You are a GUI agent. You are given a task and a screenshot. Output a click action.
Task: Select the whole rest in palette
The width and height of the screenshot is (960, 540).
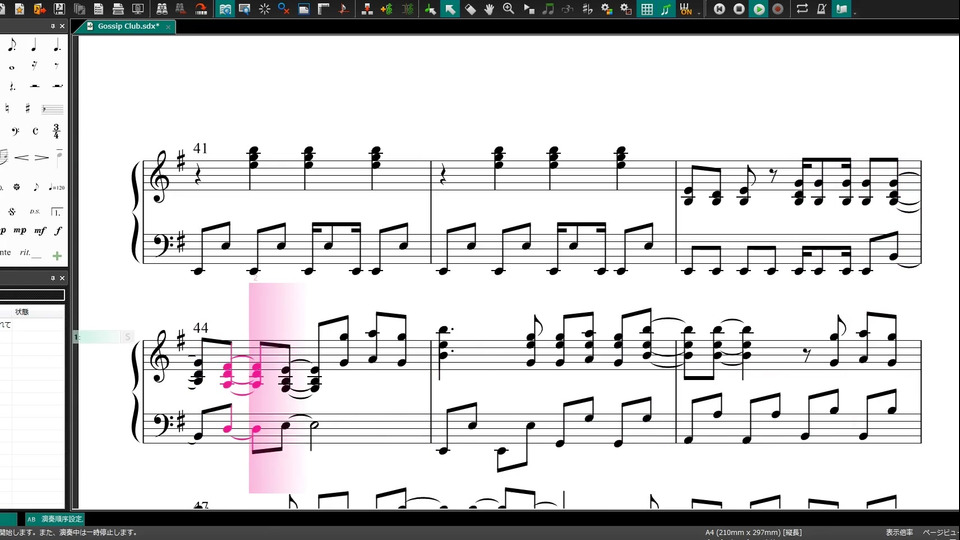tap(34, 86)
